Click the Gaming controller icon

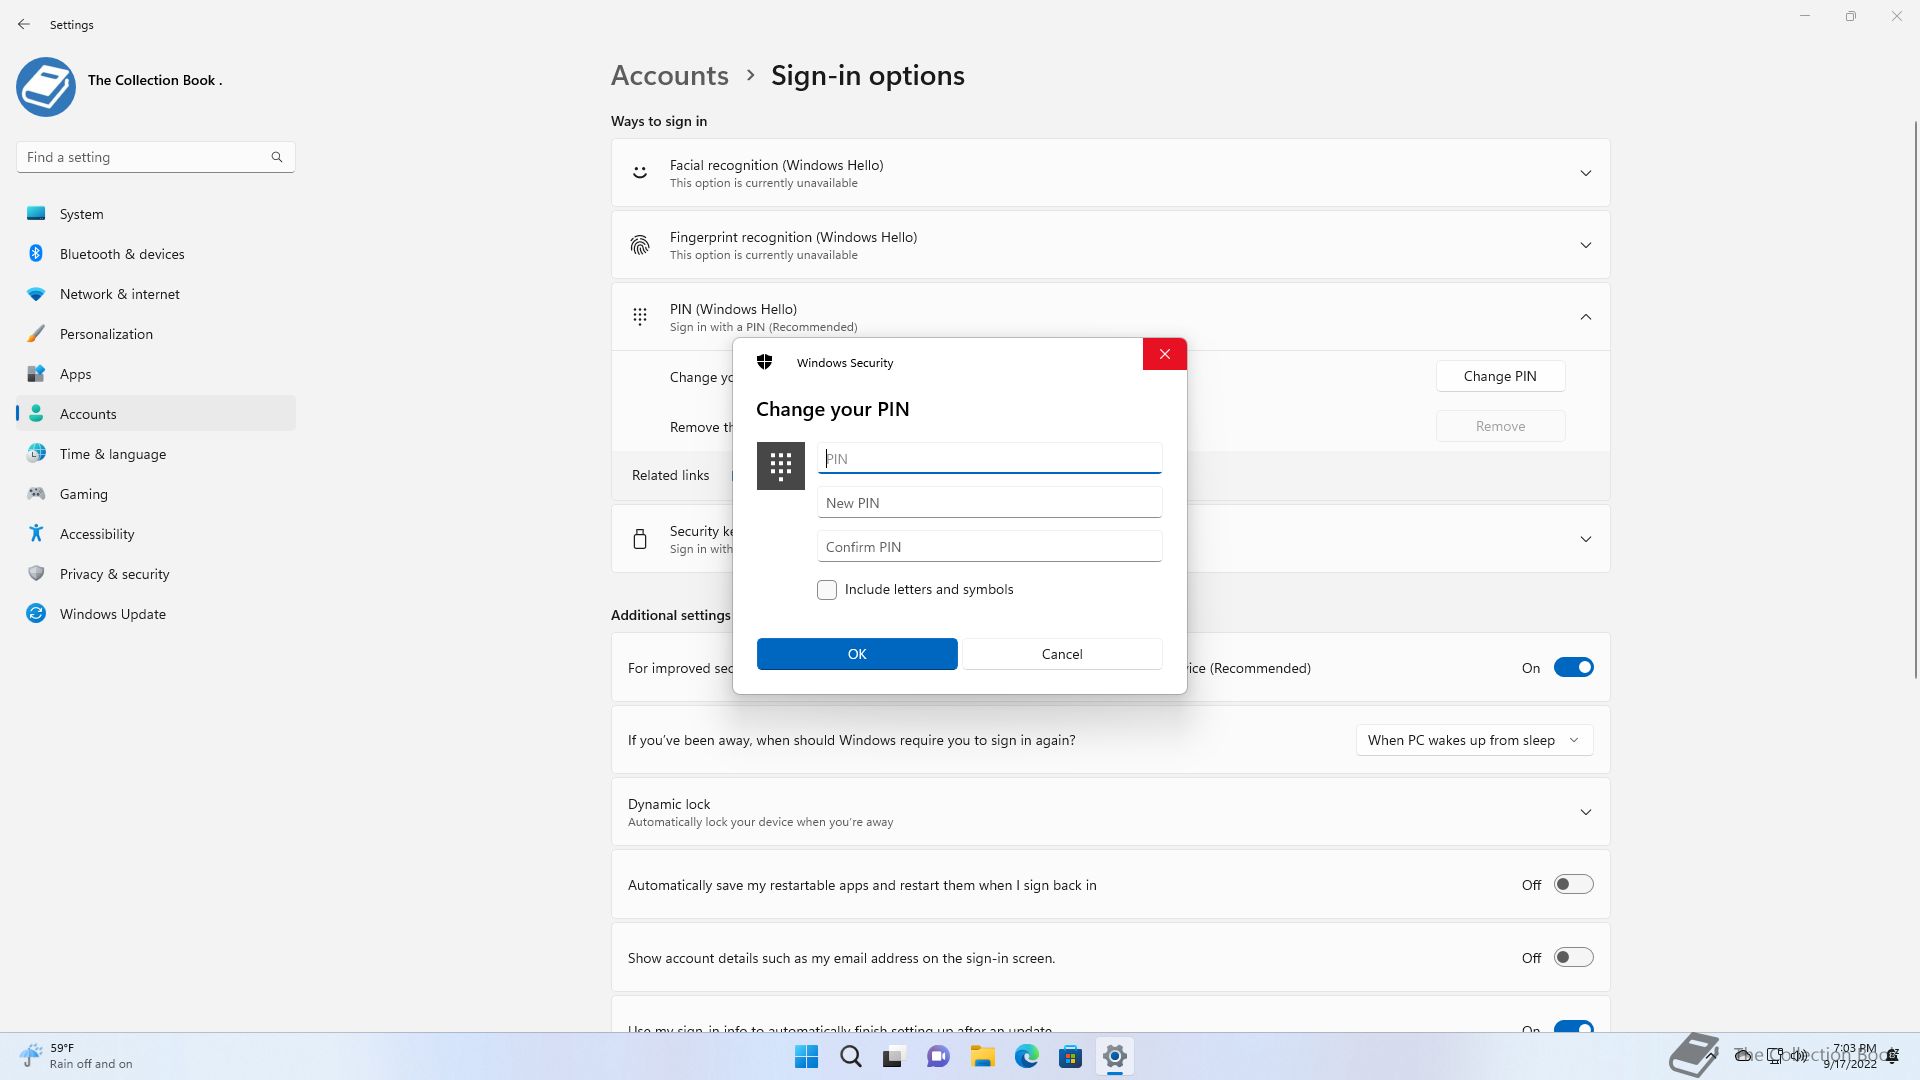[36, 493]
